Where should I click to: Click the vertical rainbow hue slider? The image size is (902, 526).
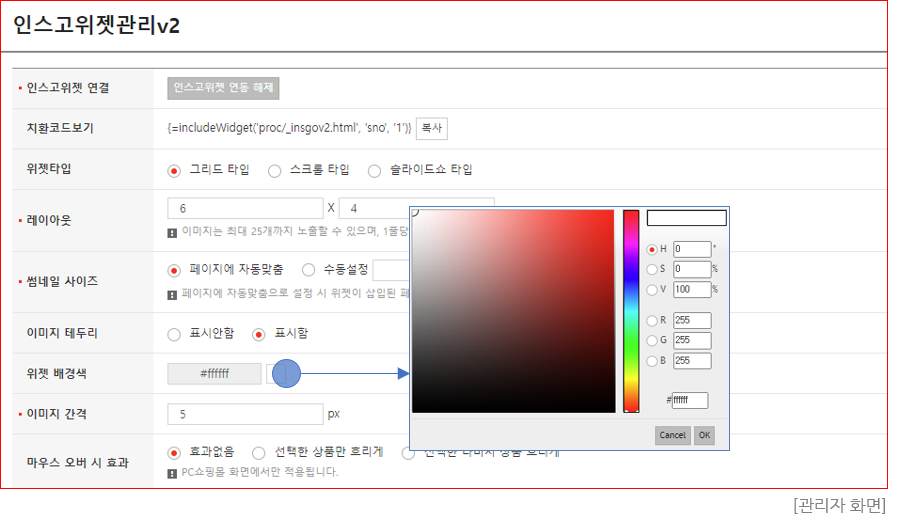coord(631,310)
